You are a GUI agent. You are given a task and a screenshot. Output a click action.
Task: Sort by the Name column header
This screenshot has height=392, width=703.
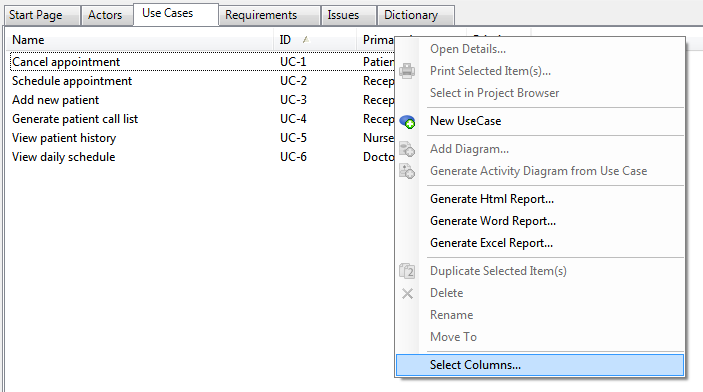[x=140, y=40]
